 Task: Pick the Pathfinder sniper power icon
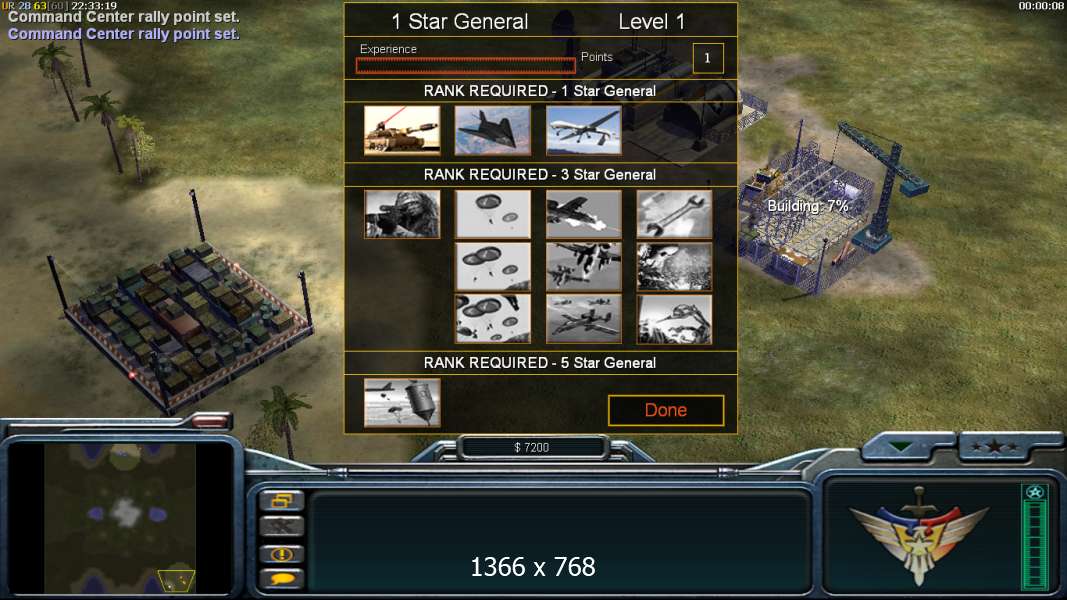pos(402,214)
